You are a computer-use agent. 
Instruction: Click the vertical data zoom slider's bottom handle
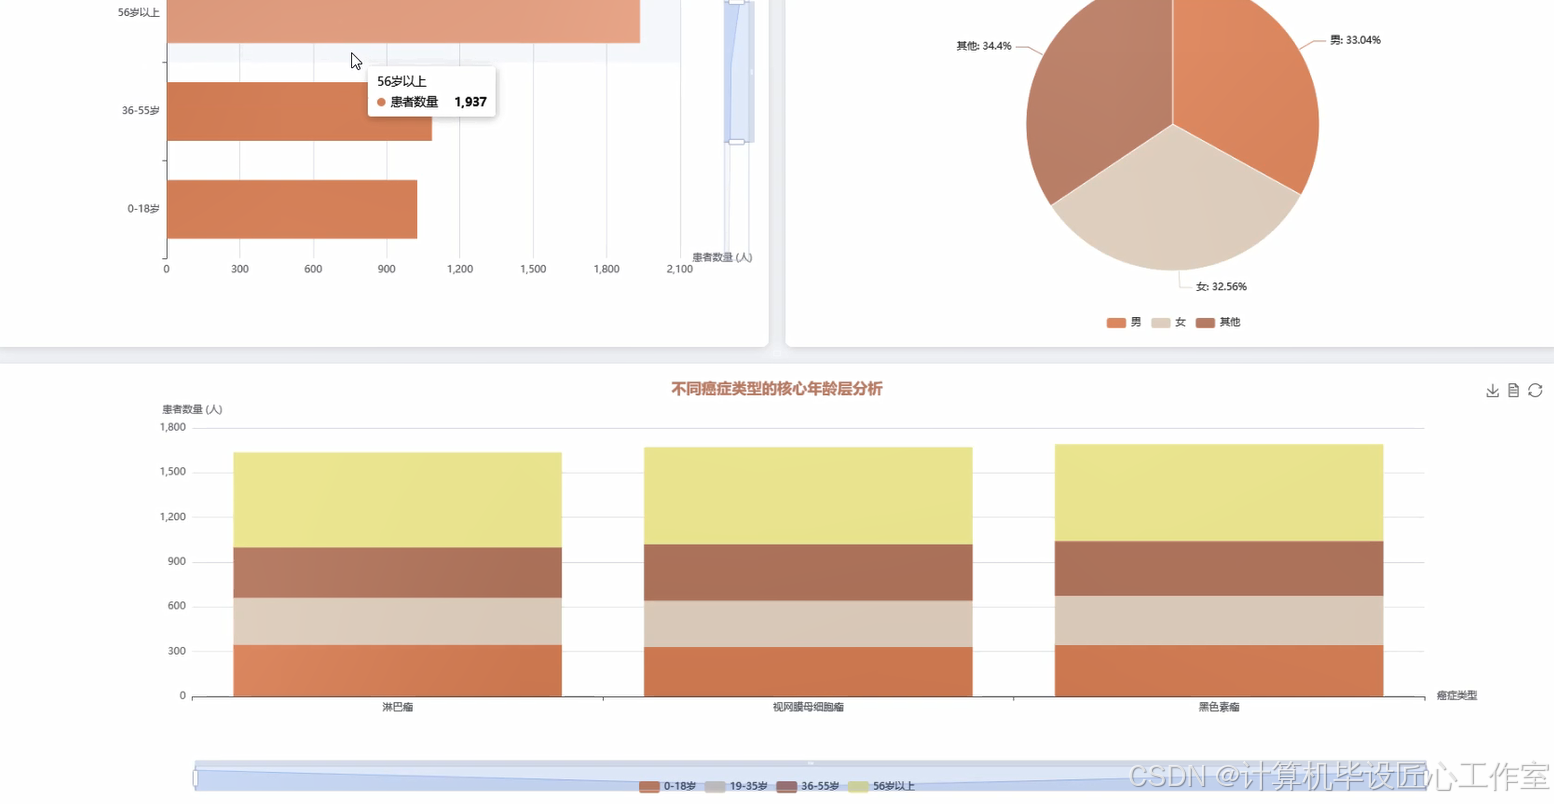point(736,142)
